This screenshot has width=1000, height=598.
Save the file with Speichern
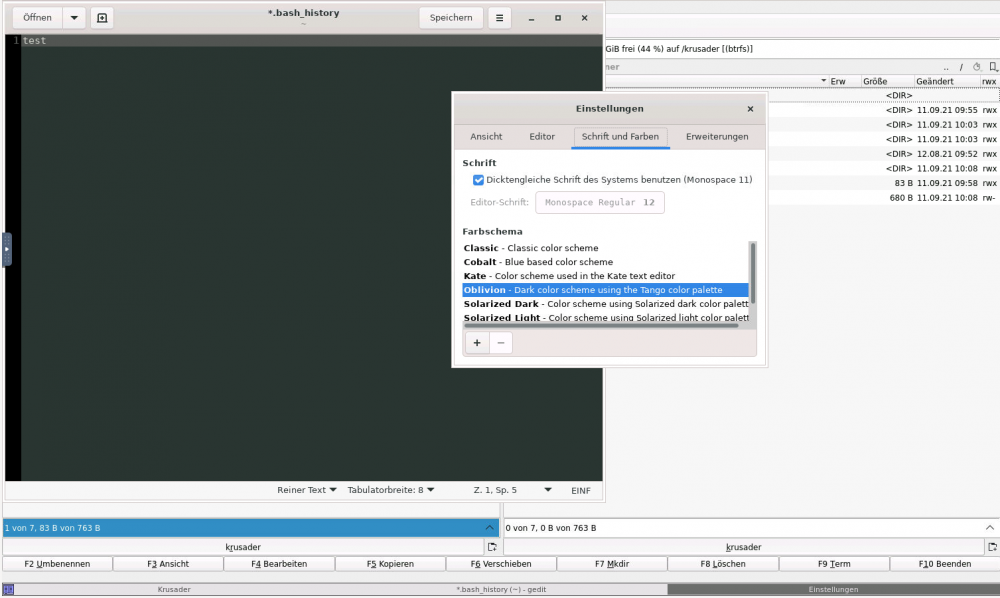(x=451, y=18)
